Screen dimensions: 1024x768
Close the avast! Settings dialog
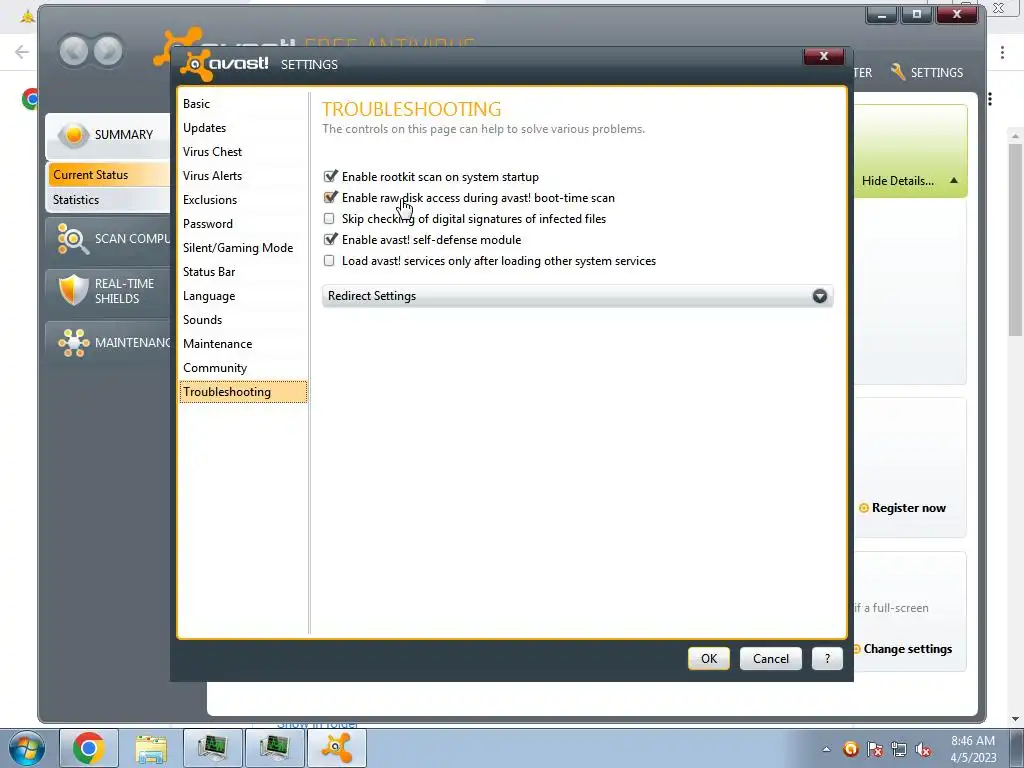pyautogui.click(x=824, y=56)
